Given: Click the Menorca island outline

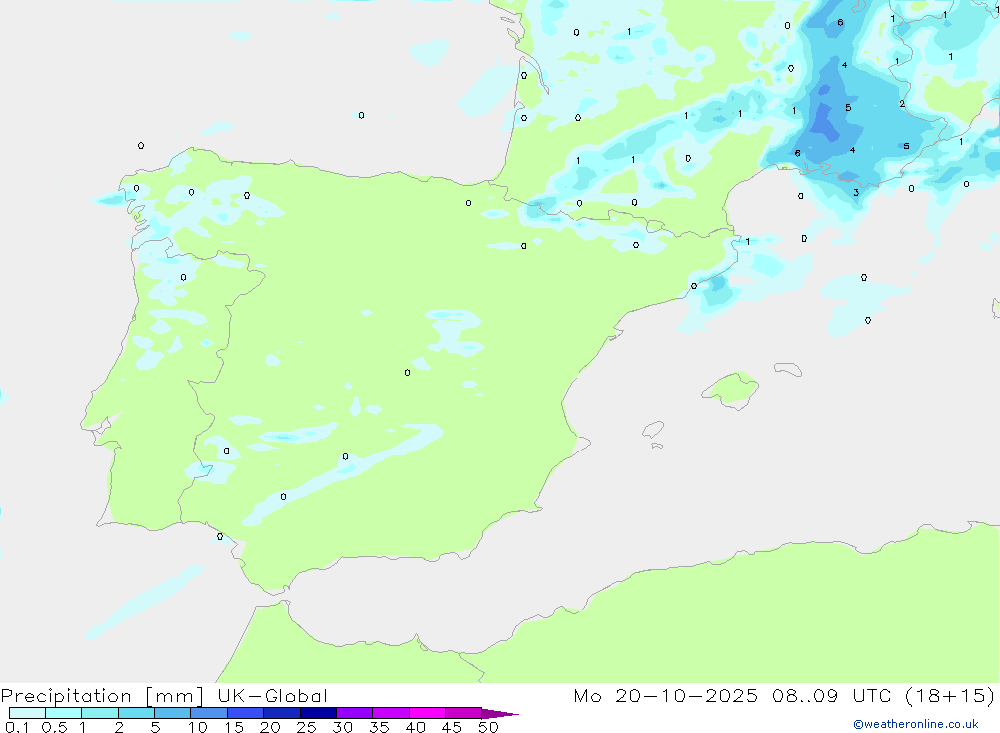Looking at the screenshot, I should [788, 369].
